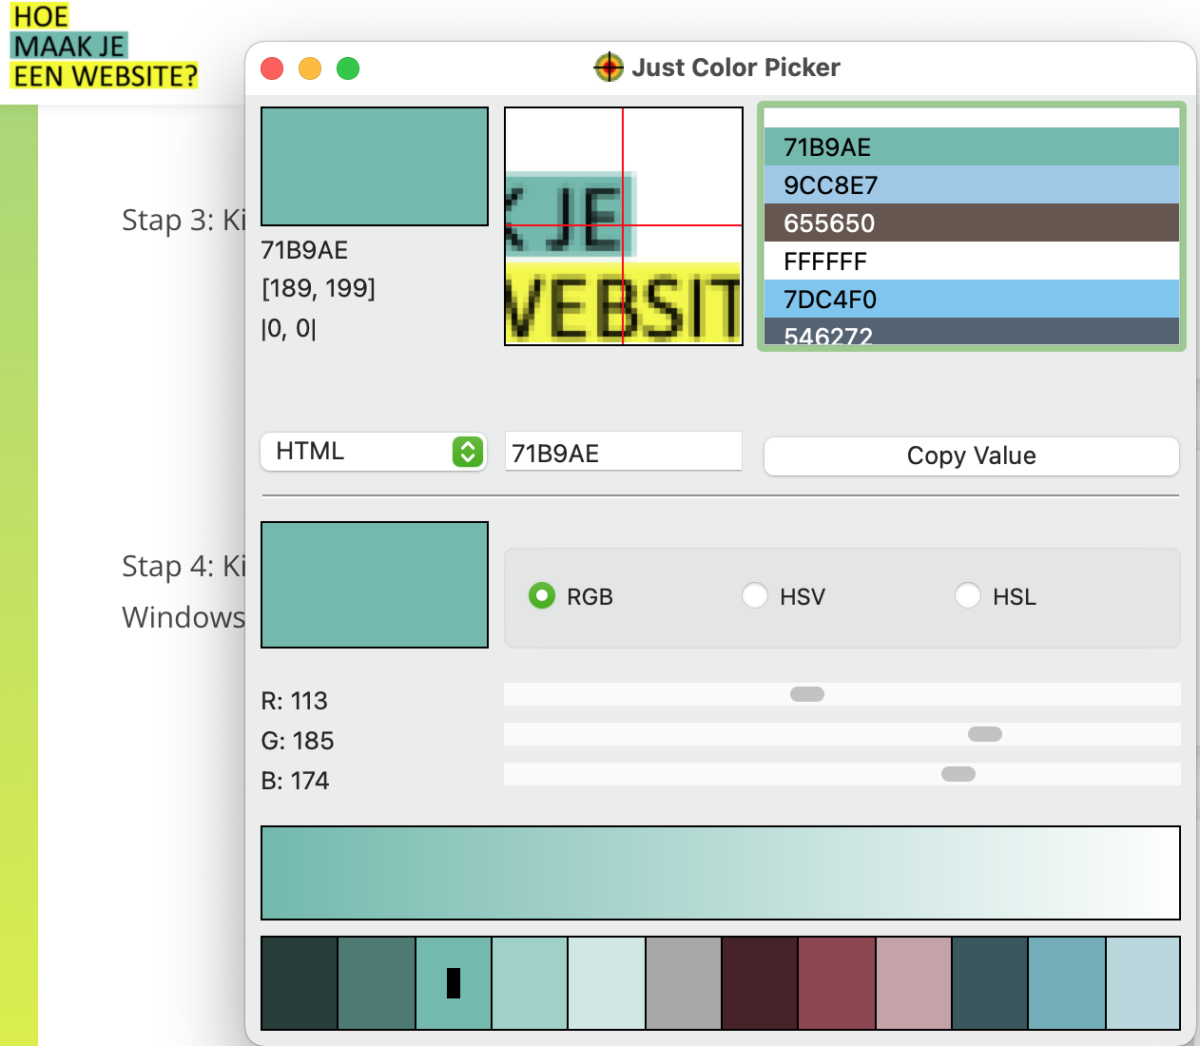The height and width of the screenshot is (1046, 1200).
Task: Click the yellow macOS minimize window button
Action: [x=310, y=69]
